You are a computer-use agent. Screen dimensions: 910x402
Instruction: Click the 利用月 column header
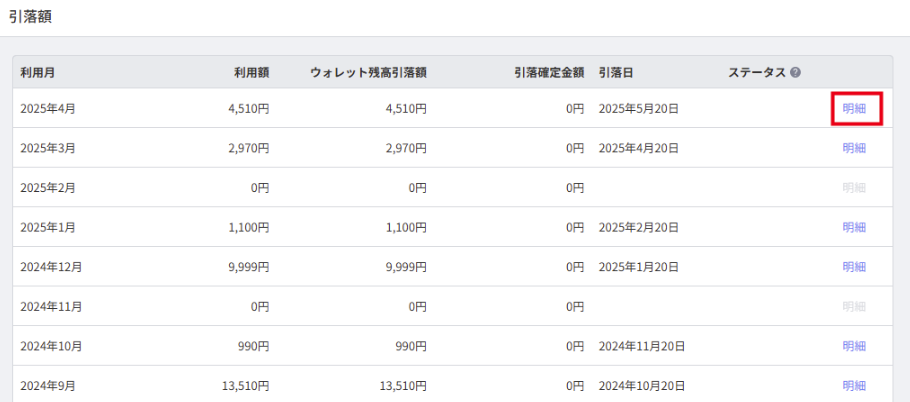point(38,73)
